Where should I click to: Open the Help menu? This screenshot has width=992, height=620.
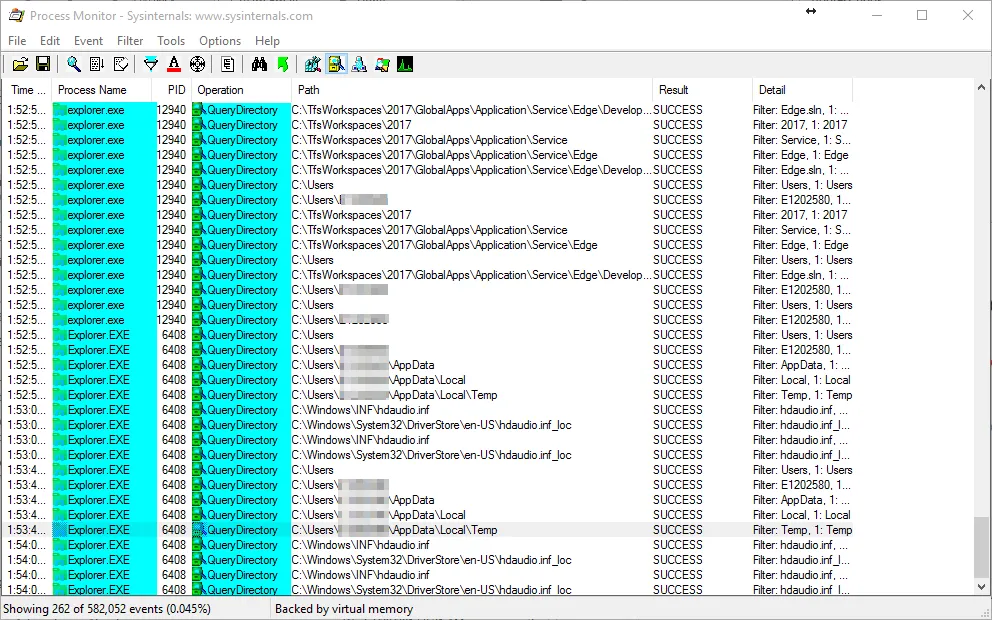pos(267,40)
